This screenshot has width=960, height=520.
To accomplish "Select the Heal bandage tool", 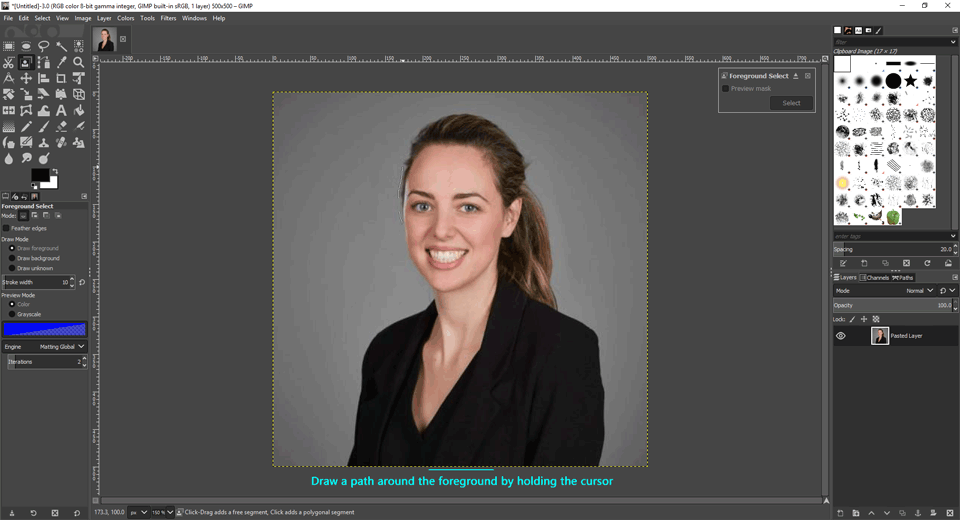I will 61,143.
